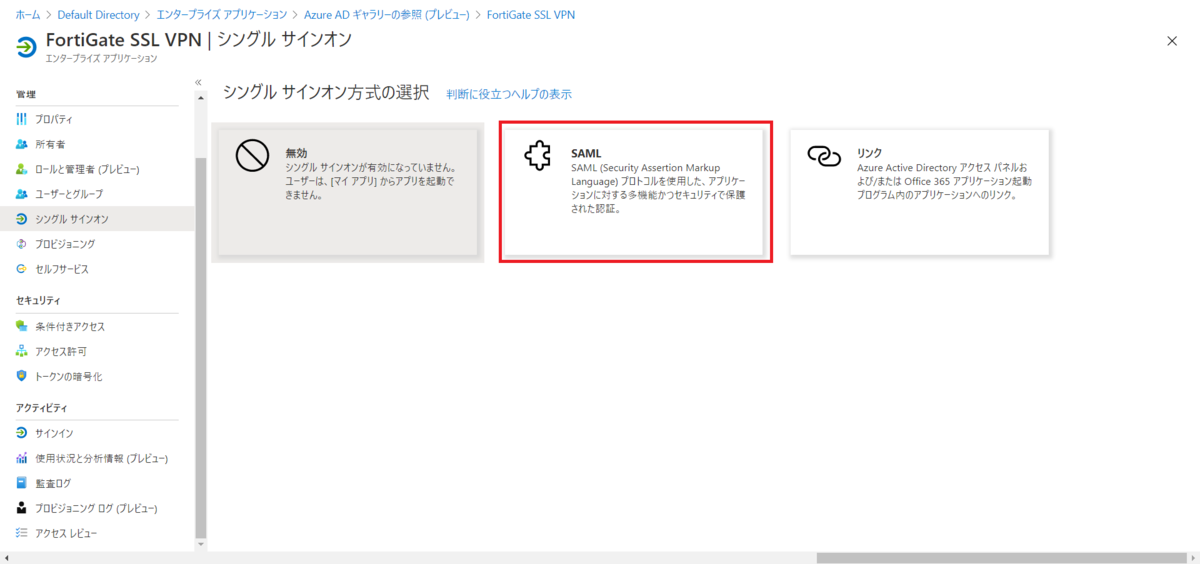Screen dimensions: 1200x564
Task: Go to エンタープライズ アプリケーション breadcrumb
Action: pyautogui.click(x=222, y=15)
